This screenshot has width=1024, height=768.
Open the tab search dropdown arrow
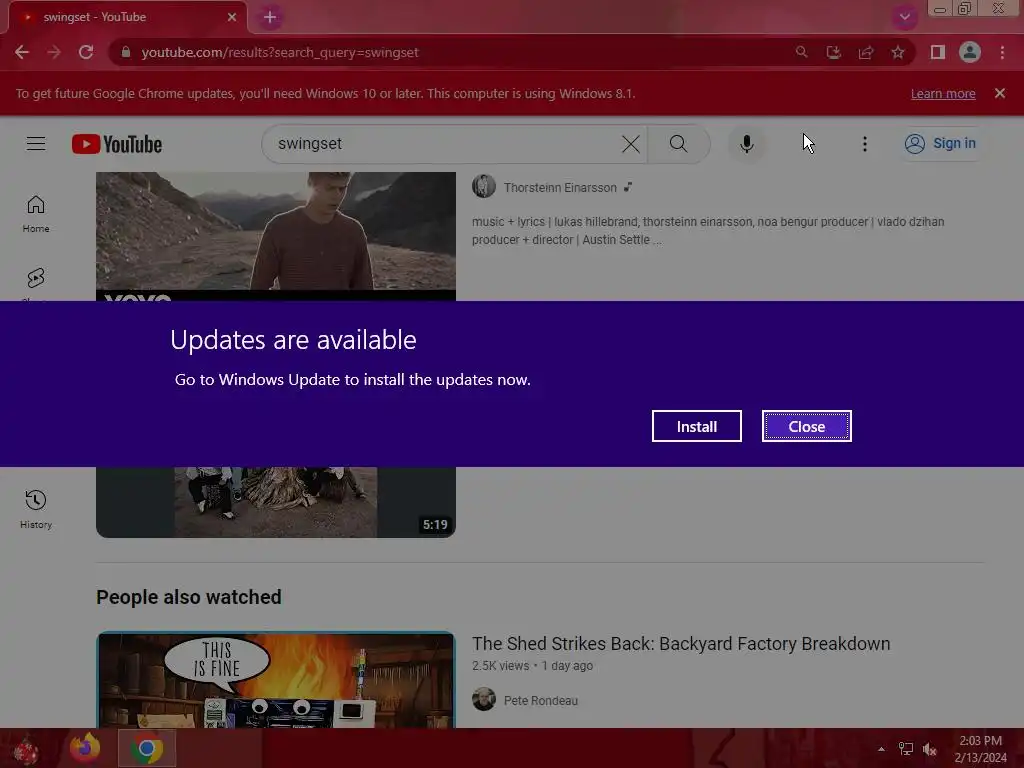click(x=904, y=17)
